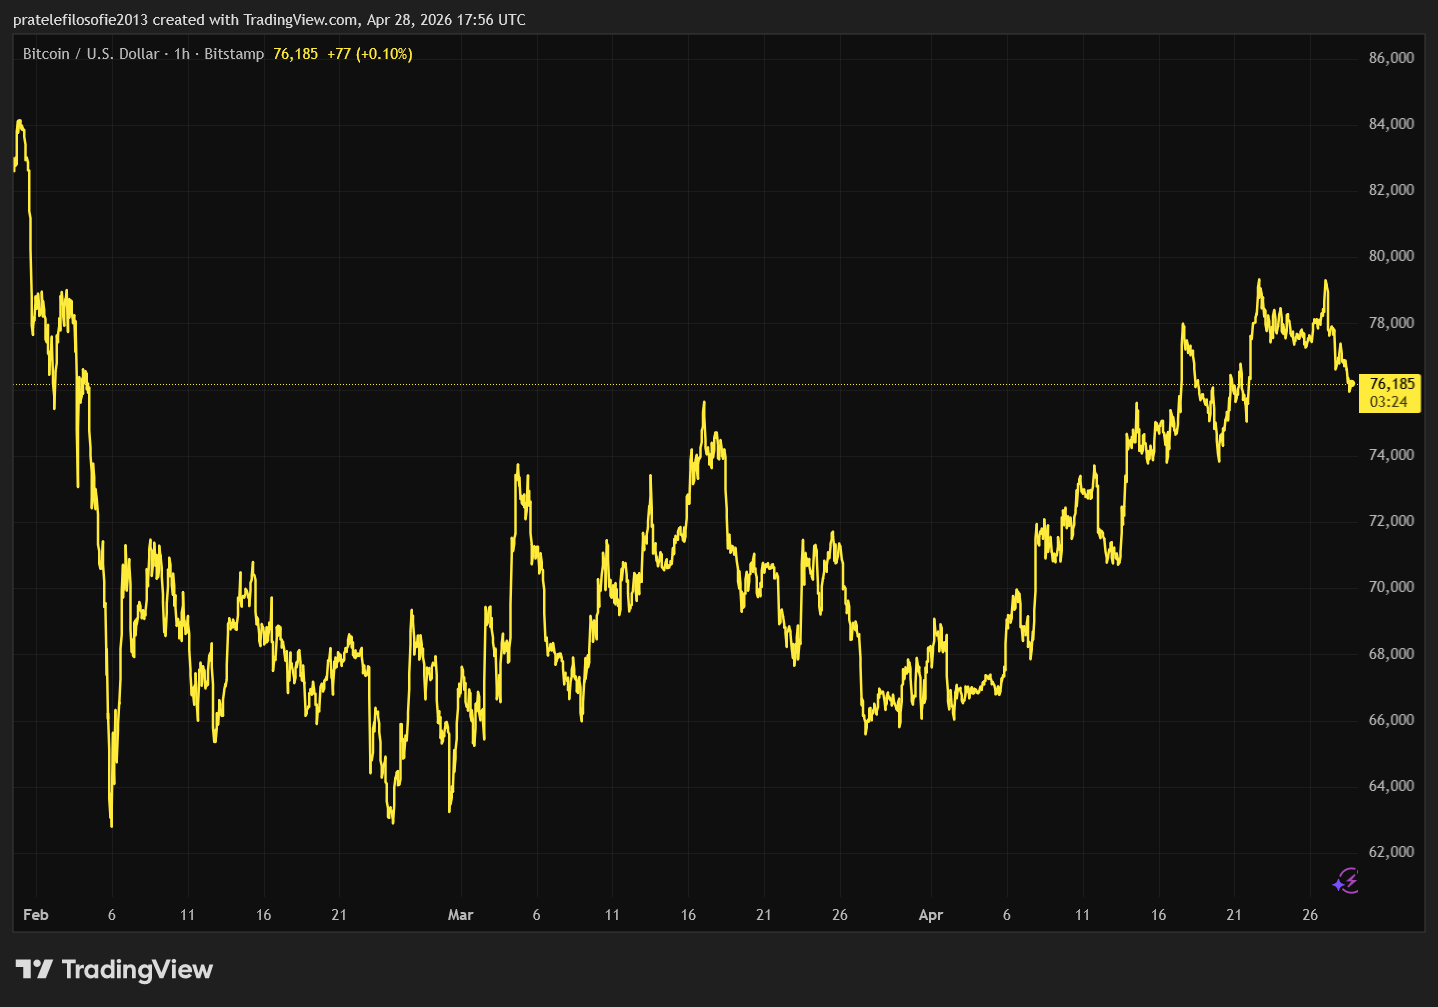Image resolution: width=1438 pixels, height=1007 pixels.
Task: Click the 70,000 price axis label
Action: tap(1391, 587)
